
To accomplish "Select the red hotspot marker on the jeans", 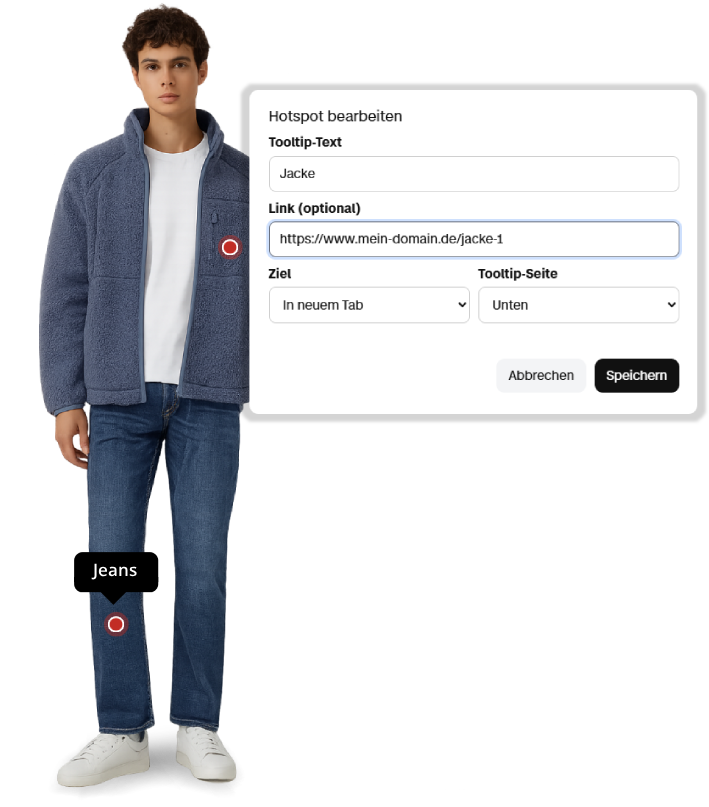I will coord(116,624).
